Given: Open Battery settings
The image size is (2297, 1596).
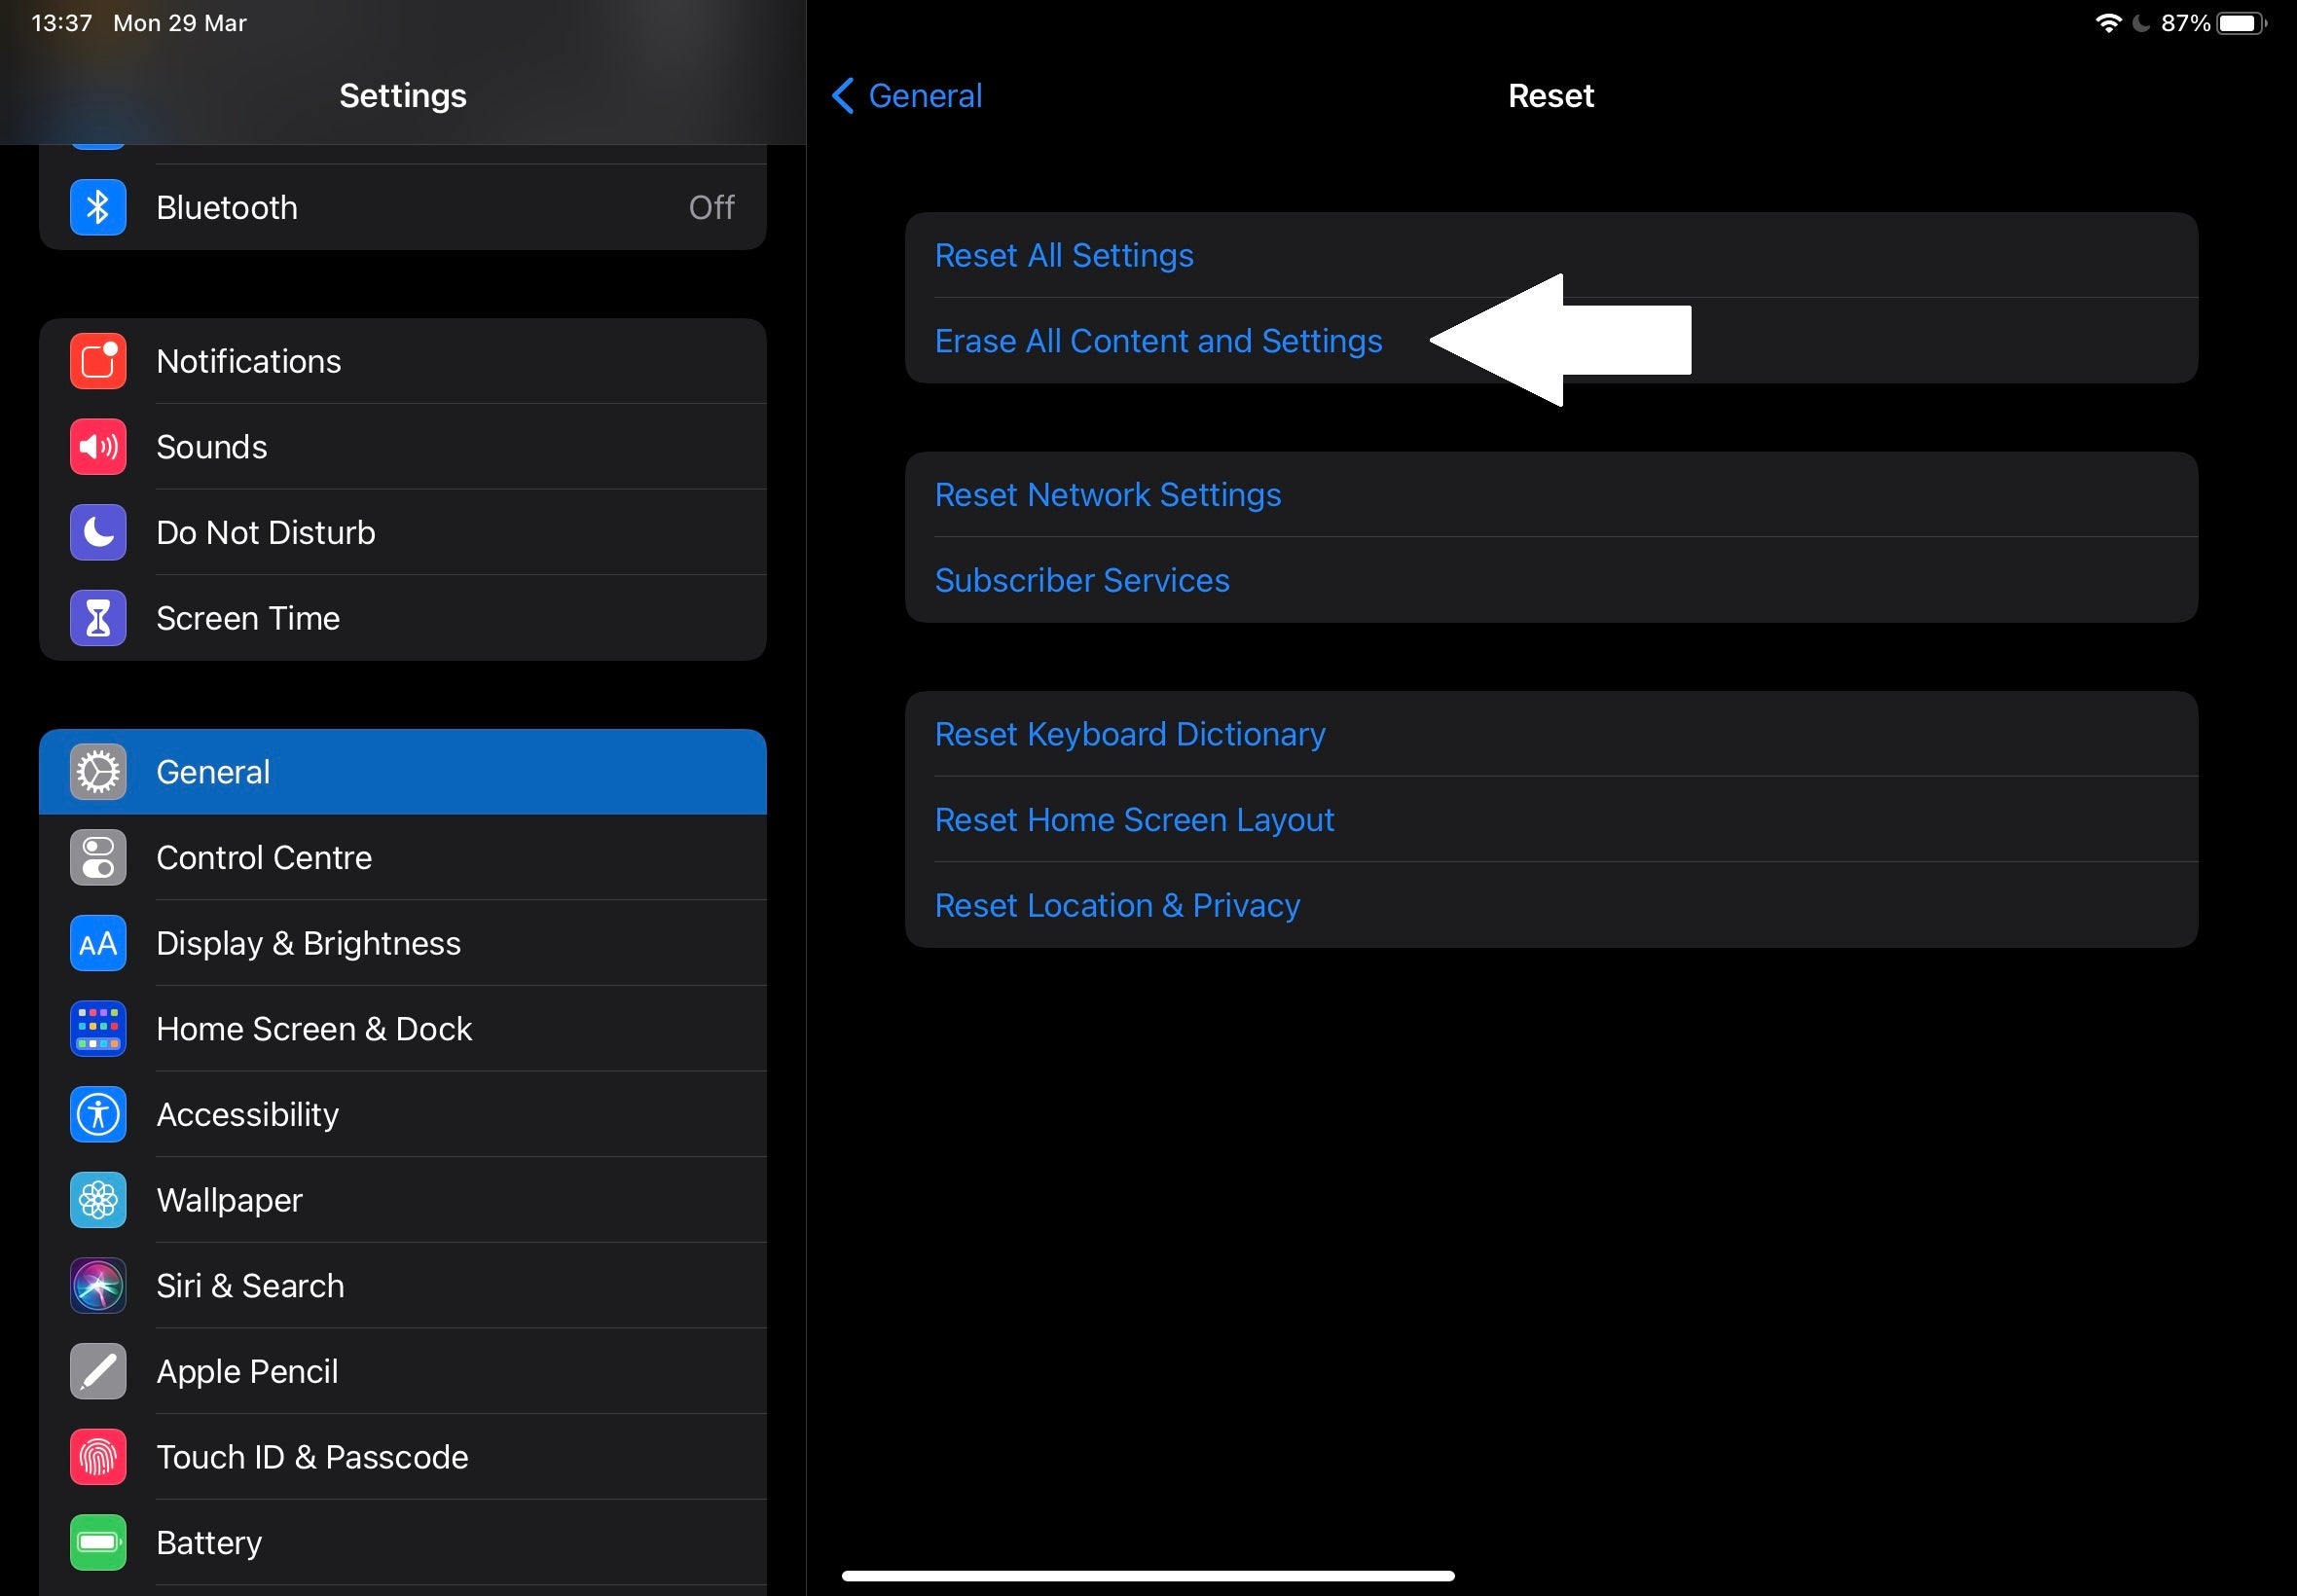Looking at the screenshot, I should point(403,1542).
